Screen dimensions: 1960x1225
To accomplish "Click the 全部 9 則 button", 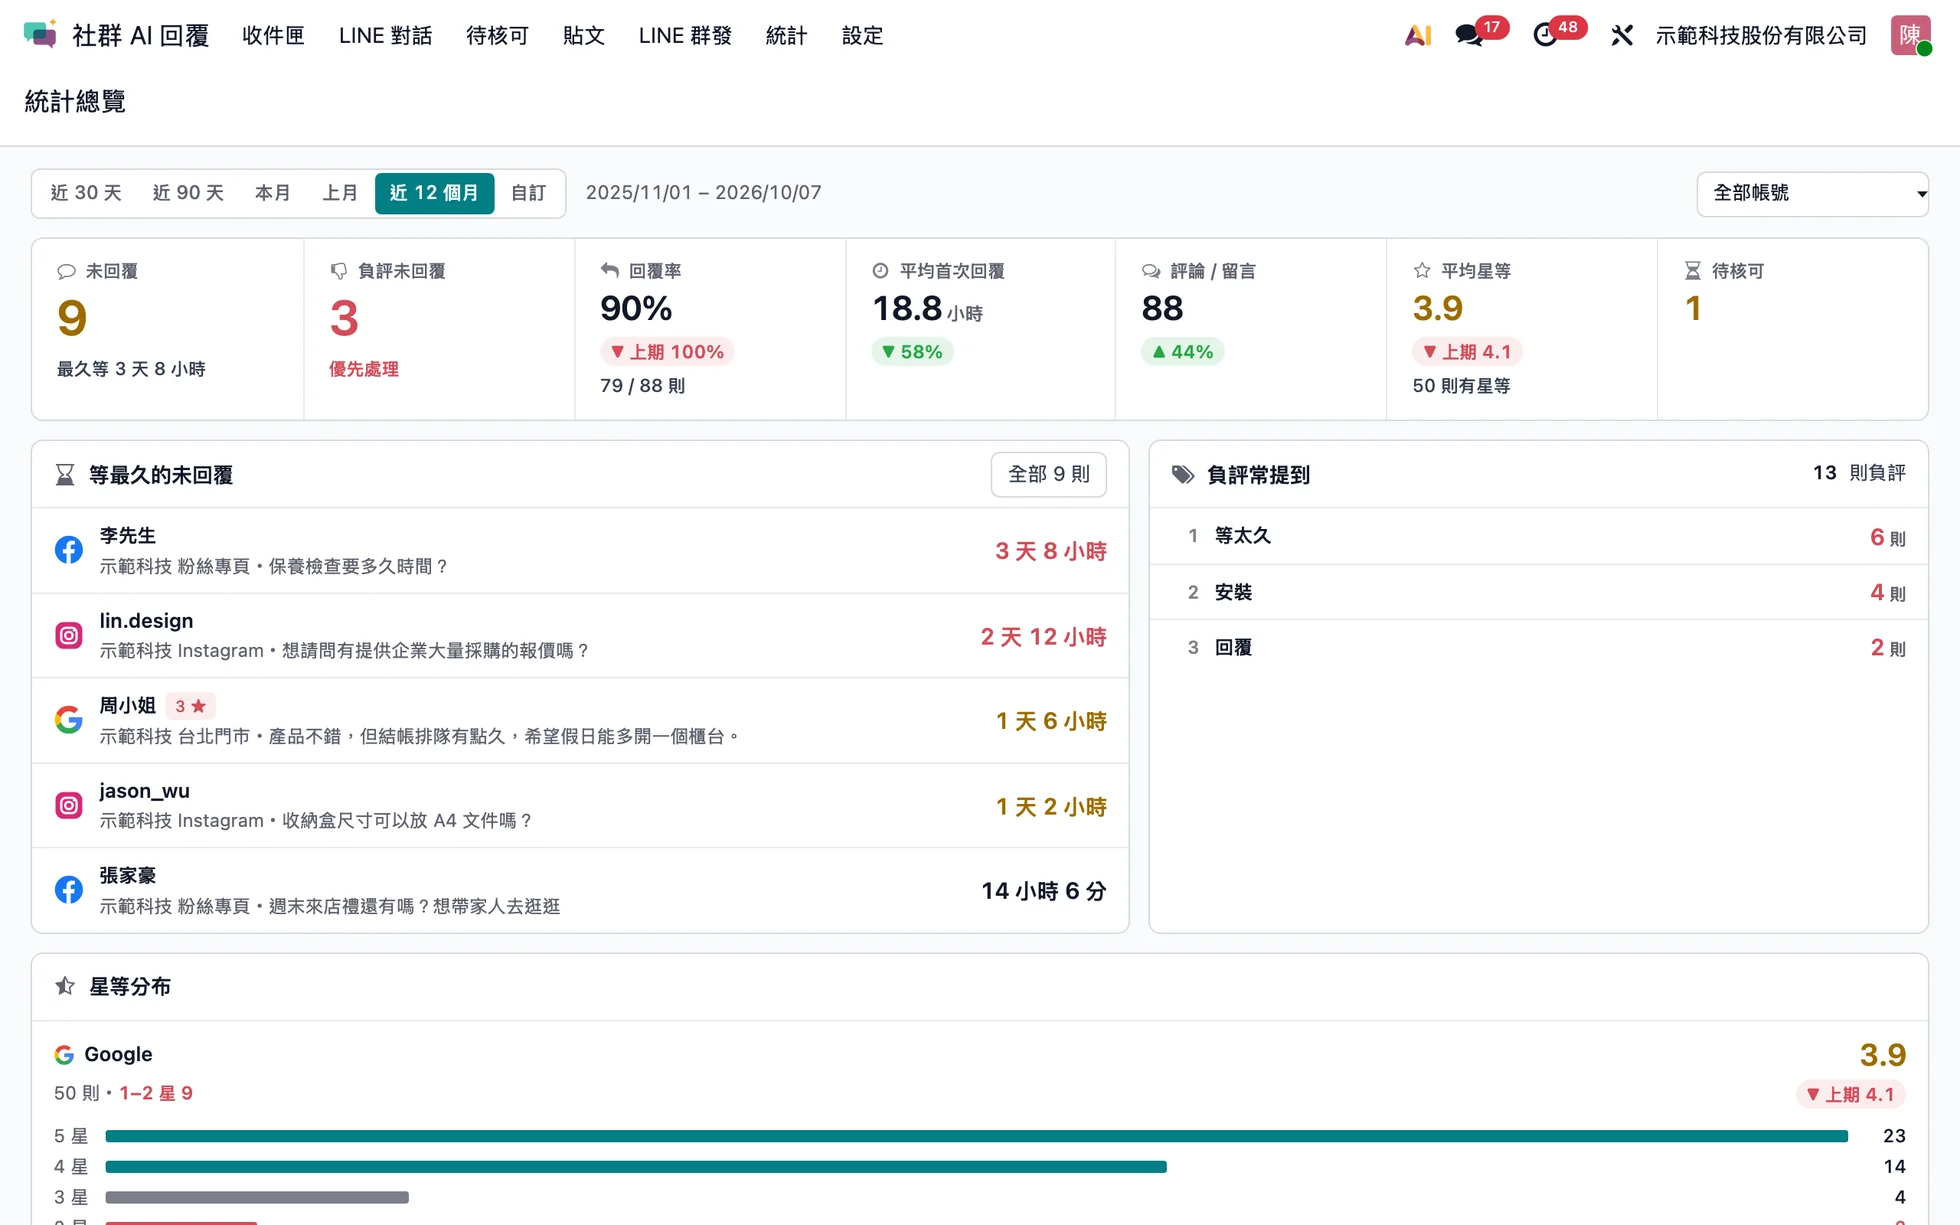I will click(1048, 474).
